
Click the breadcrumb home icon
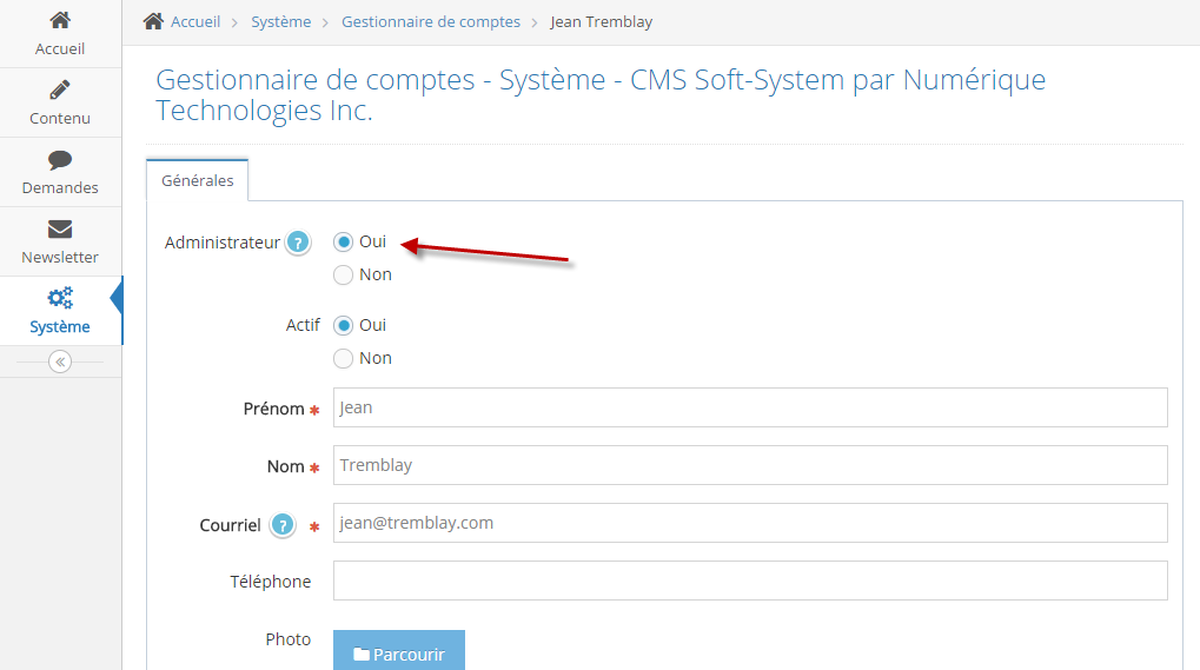[x=153, y=21]
